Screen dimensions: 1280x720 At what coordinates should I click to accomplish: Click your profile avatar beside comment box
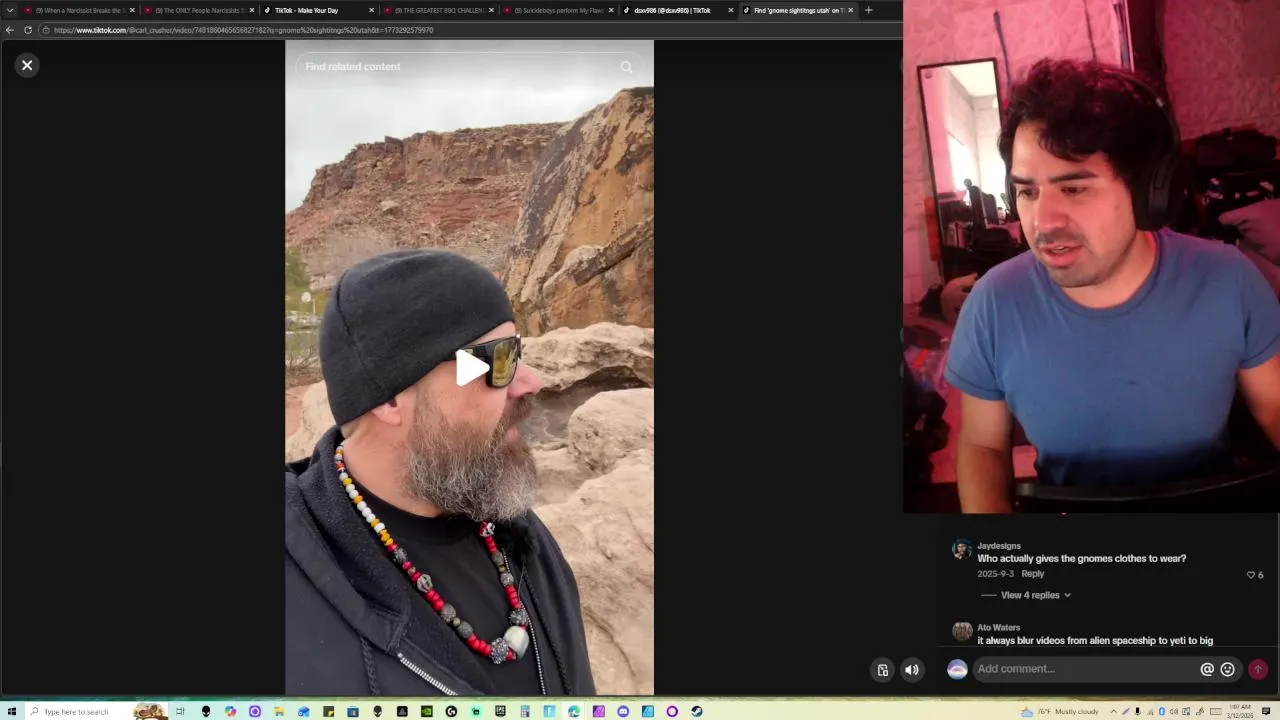point(957,669)
